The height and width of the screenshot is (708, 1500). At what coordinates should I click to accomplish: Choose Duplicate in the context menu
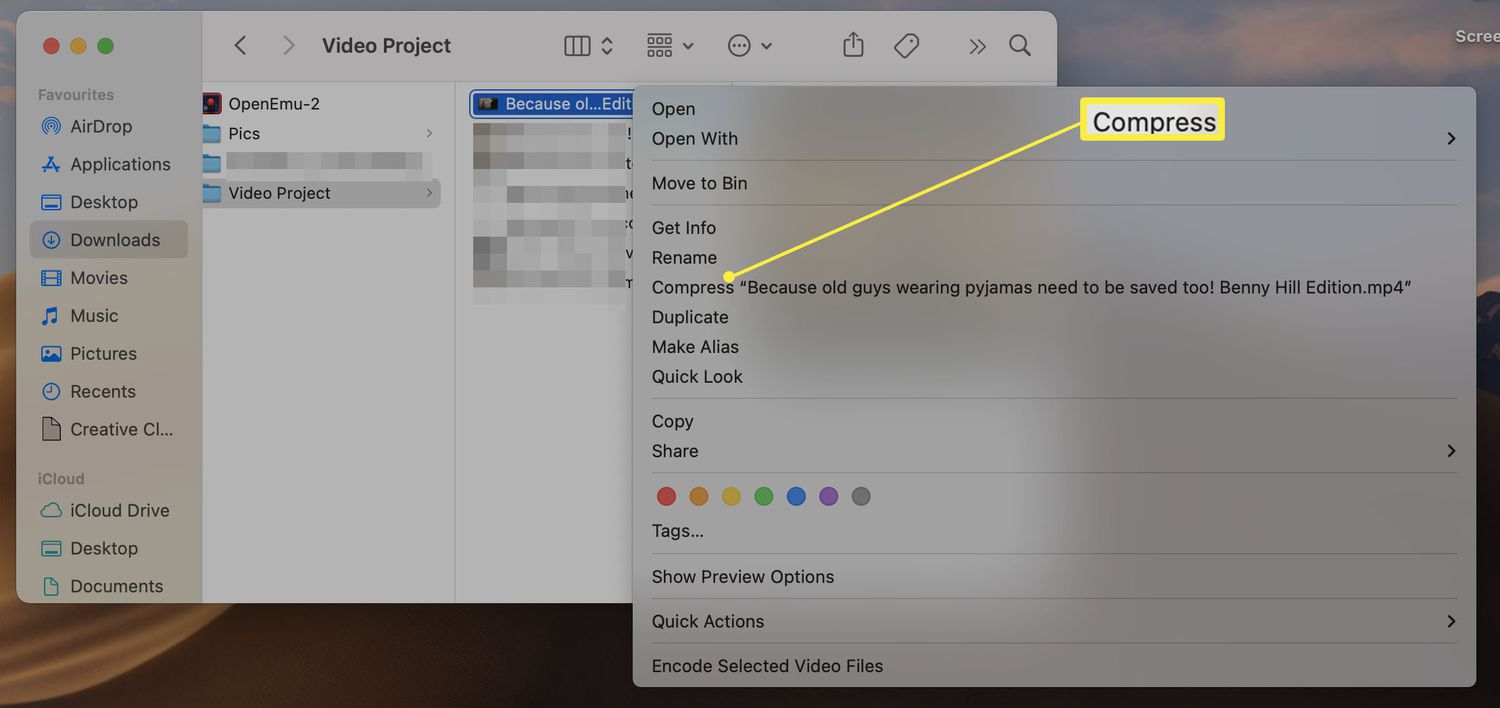[690, 317]
